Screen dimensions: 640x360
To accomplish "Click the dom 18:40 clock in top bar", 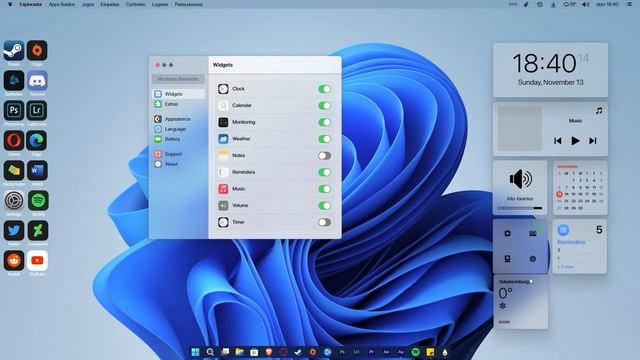I will (x=607, y=4).
